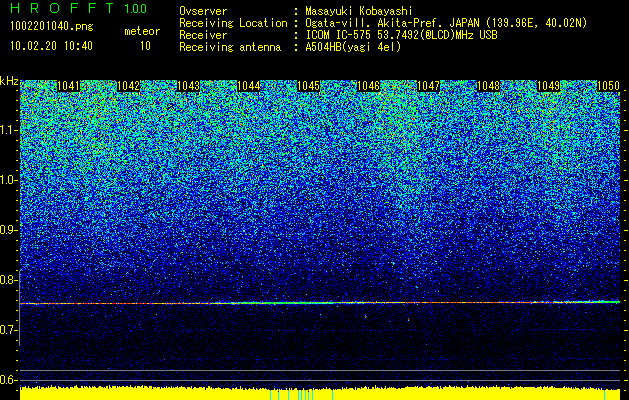Image resolution: width=629 pixels, height=400 pixels.
Task: Click the HROFFT 1.00 title text
Action: [78, 8]
